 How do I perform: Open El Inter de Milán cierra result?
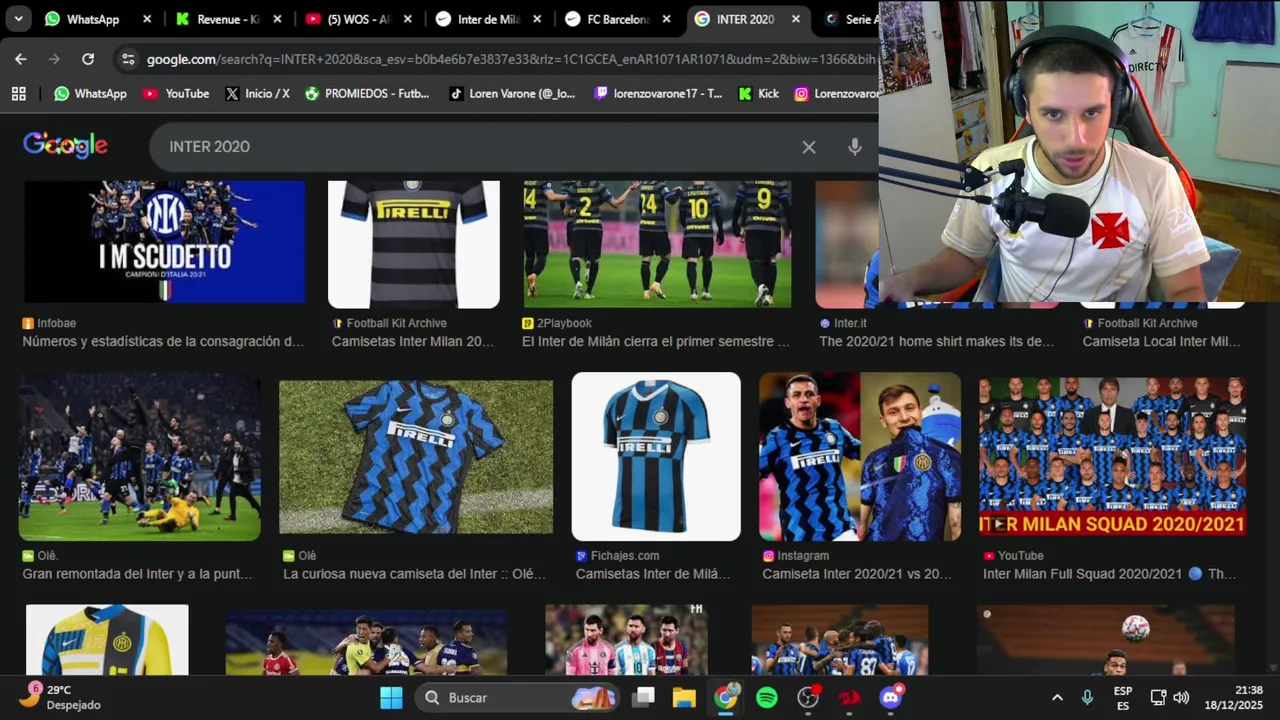pos(656,341)
